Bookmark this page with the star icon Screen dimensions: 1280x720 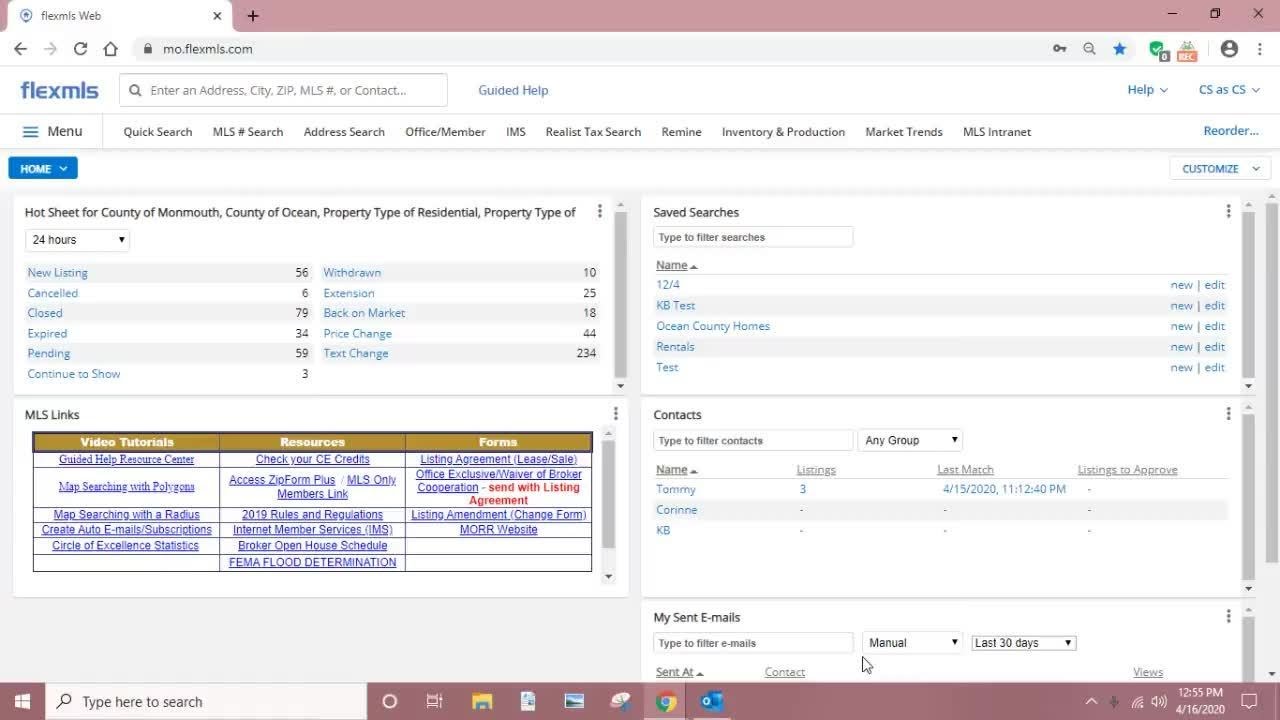click(1120, 48)
